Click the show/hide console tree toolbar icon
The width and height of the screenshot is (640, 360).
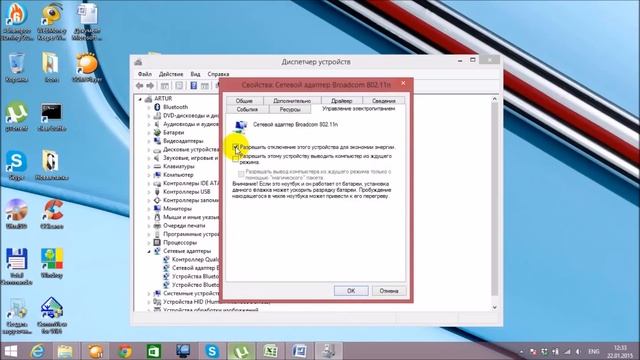tap(164, 86)
